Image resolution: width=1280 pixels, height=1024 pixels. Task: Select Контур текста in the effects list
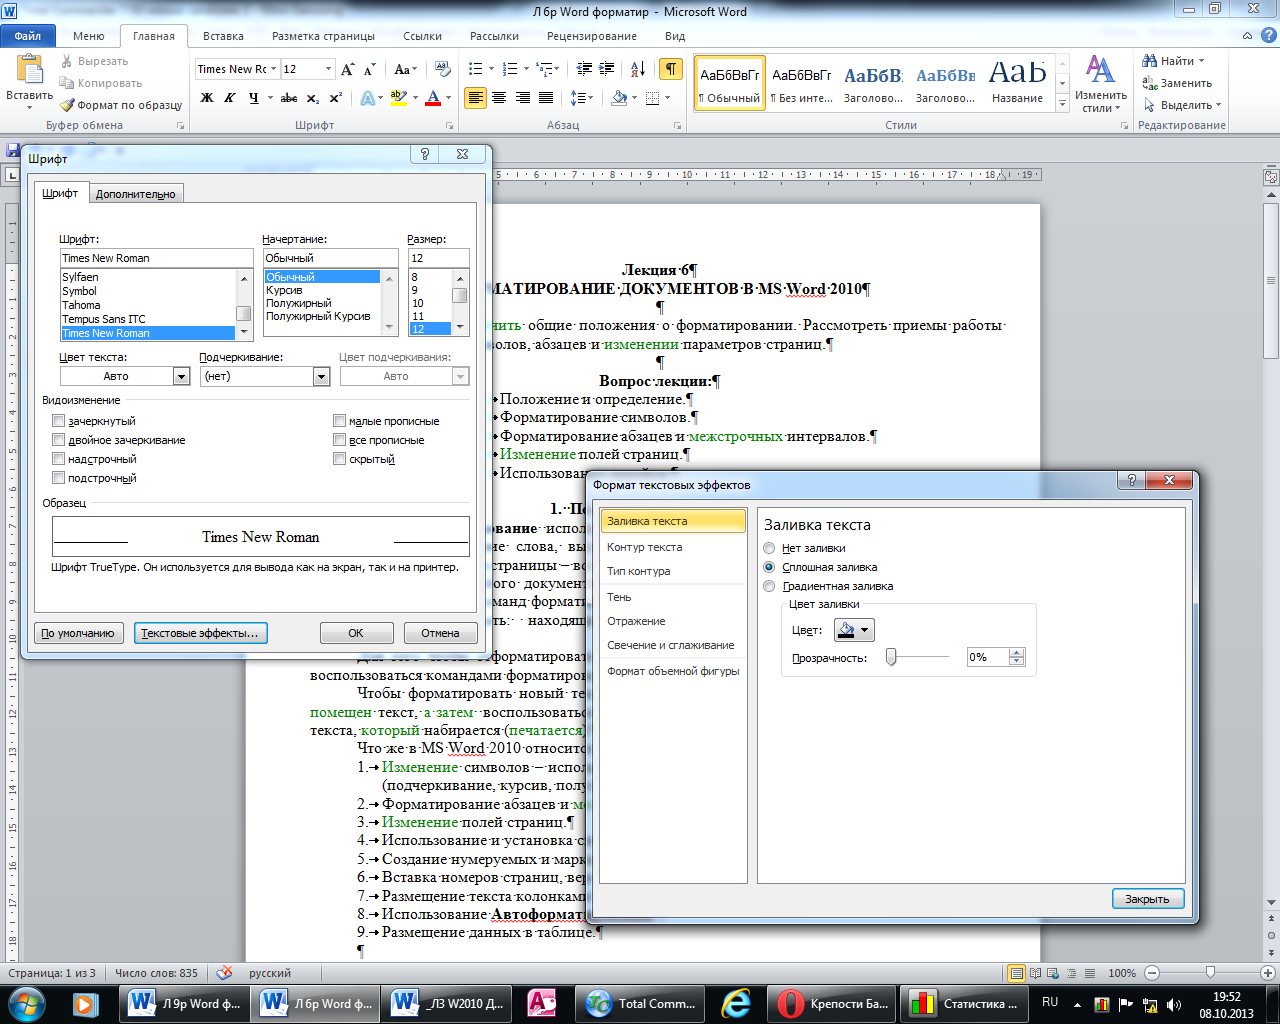(674, 547)
